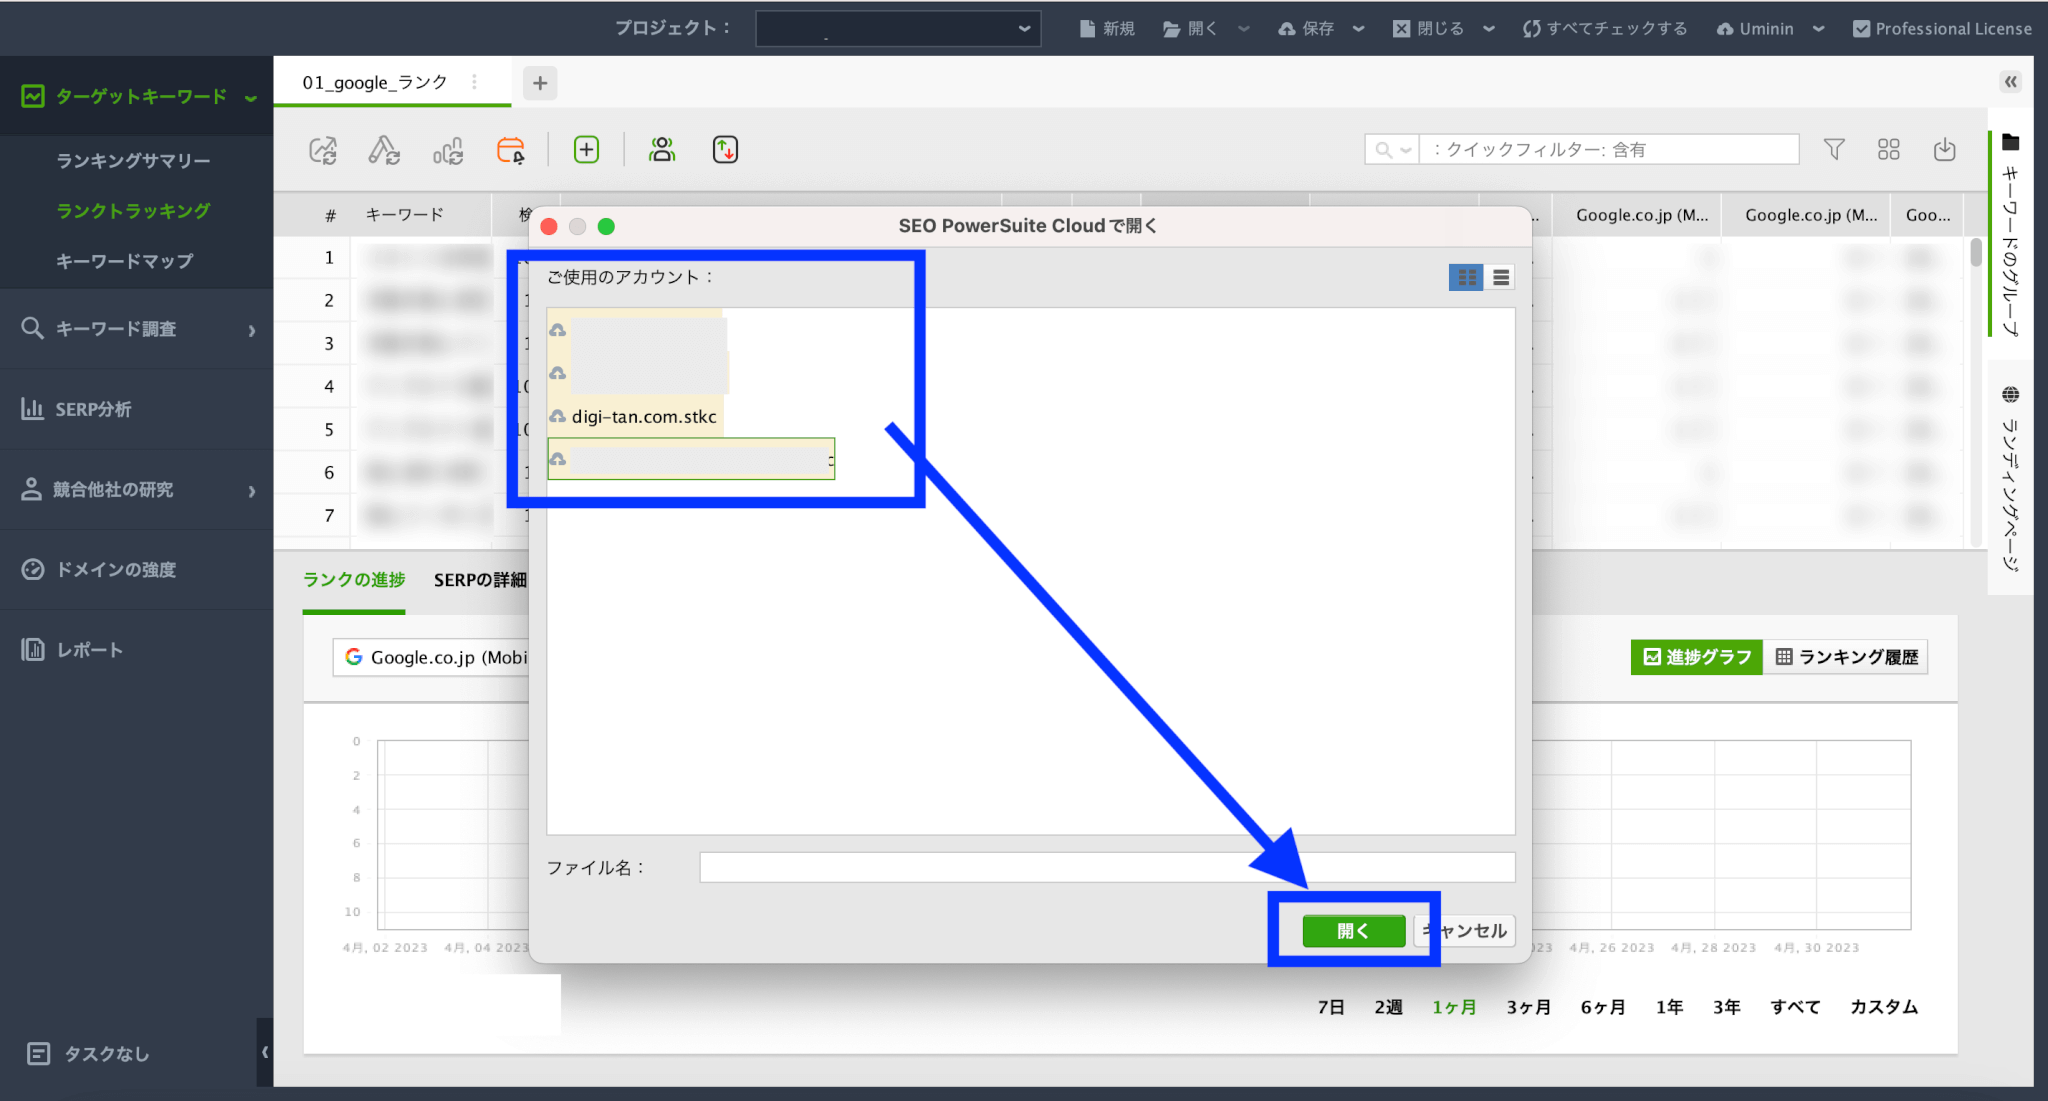The image size is (2048, 1101).
Task: Click the update rankings icon in toolbar
Action: point(323,150)
